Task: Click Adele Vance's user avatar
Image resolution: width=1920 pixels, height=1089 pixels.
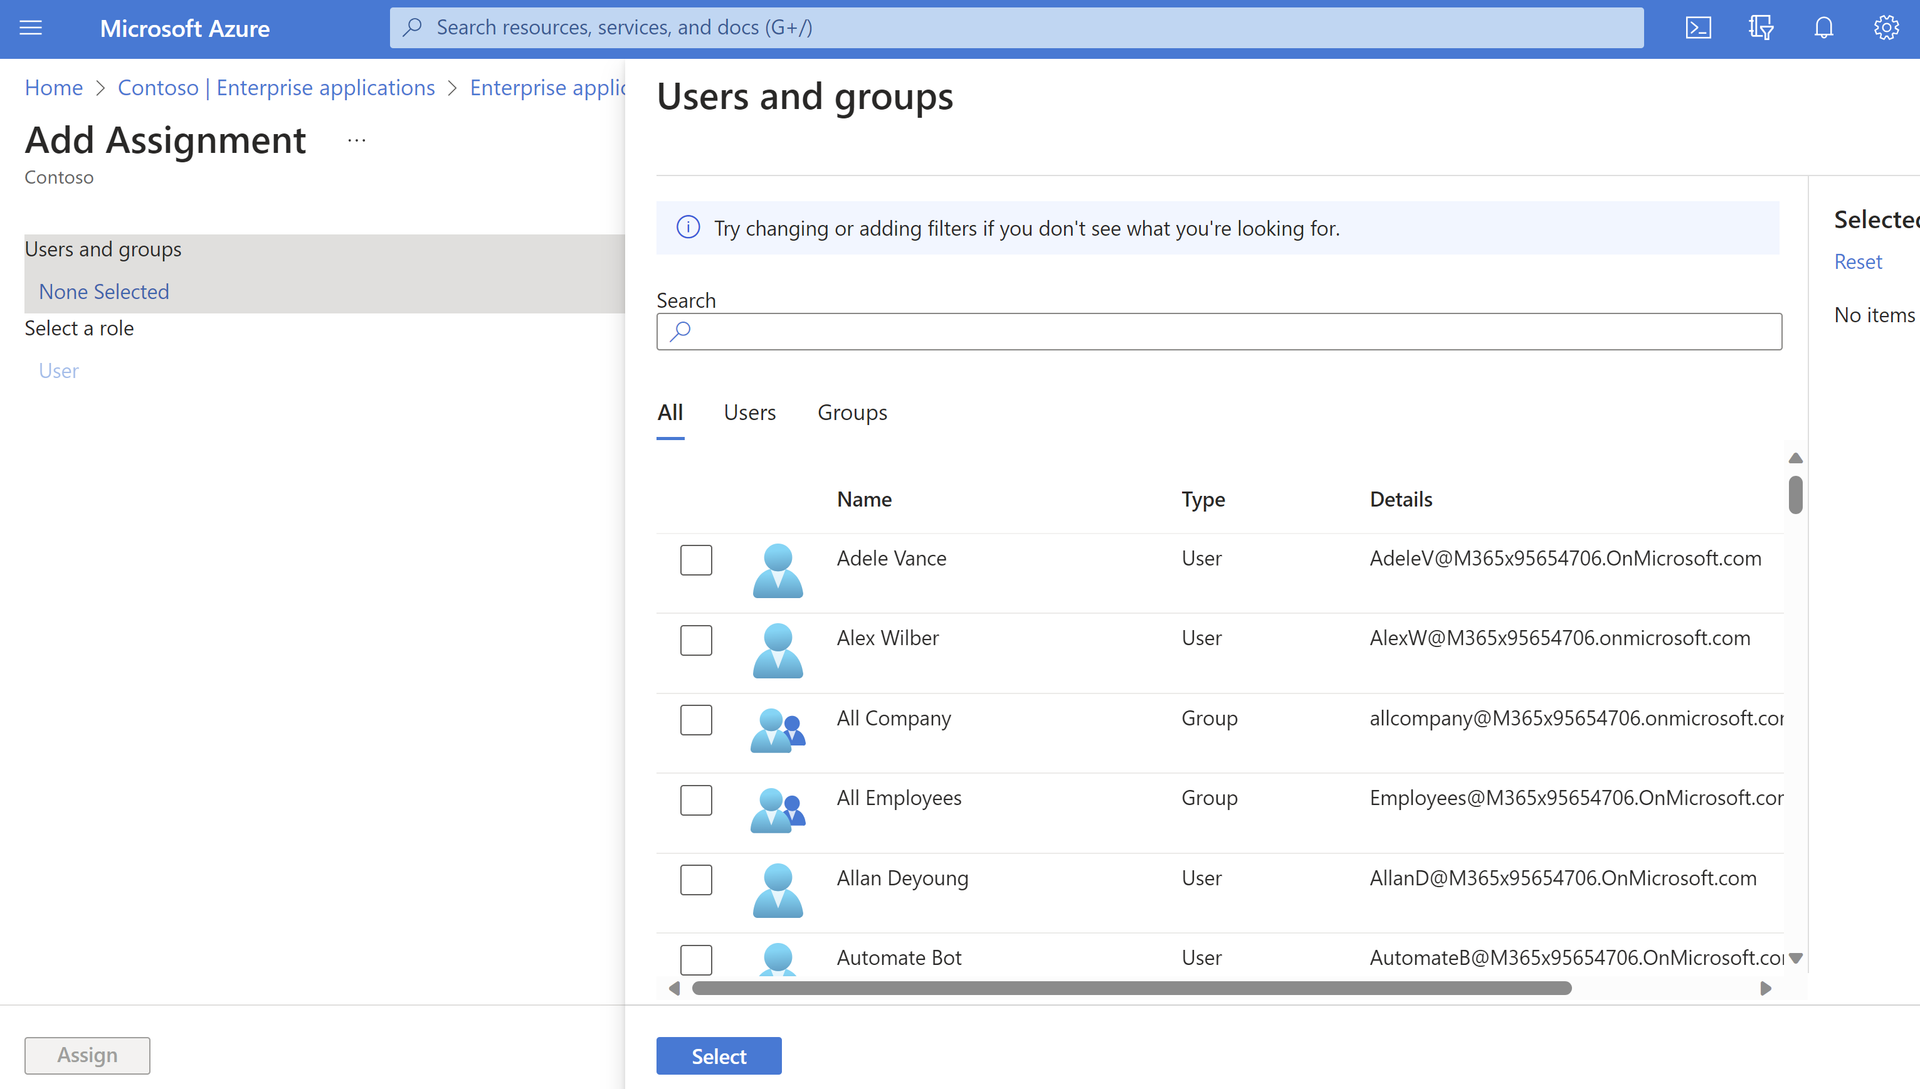Action: click(x=778, y=571)
